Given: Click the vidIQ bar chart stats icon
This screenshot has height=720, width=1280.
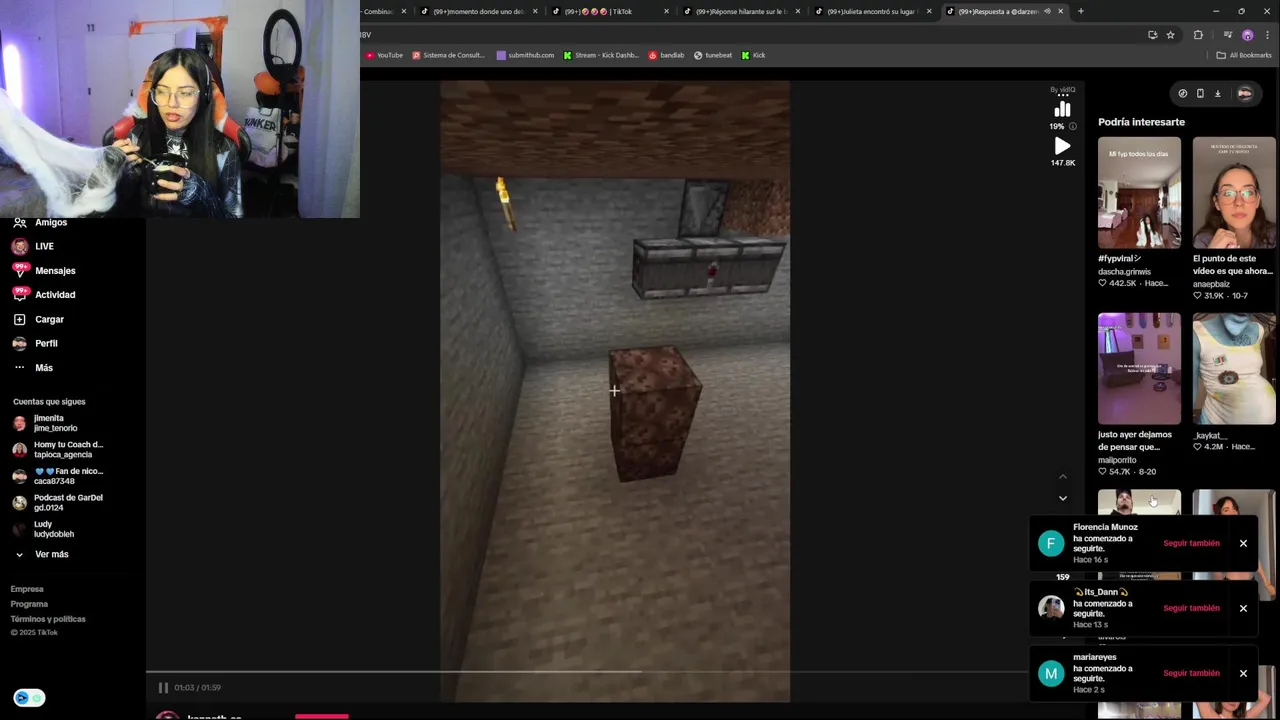Looking at the screenshot, I should (1062, 109).
